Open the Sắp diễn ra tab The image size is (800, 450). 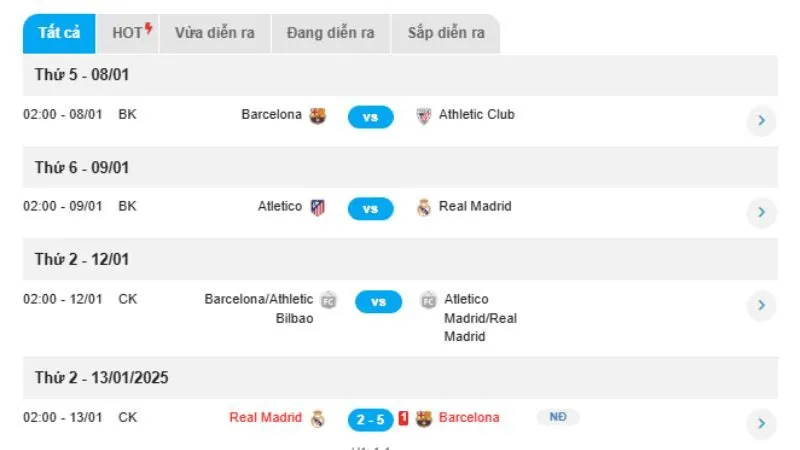tap(446, 33)
